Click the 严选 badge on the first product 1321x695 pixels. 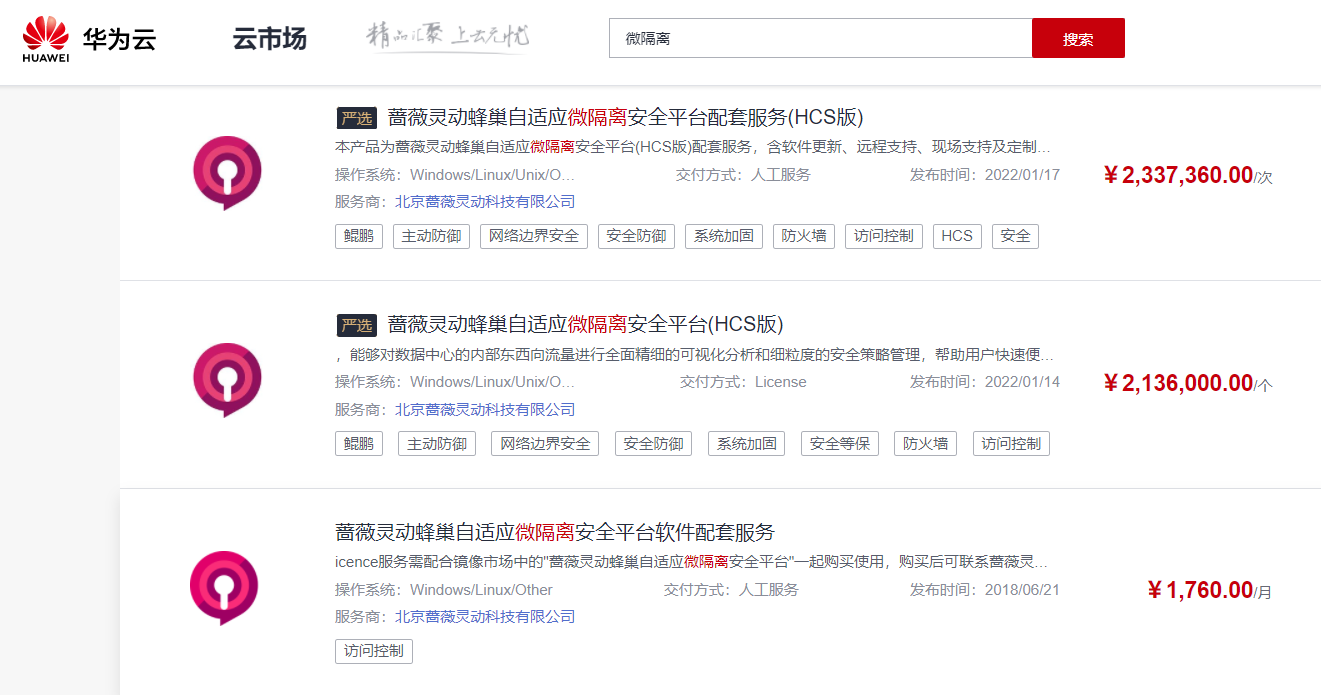356,118
